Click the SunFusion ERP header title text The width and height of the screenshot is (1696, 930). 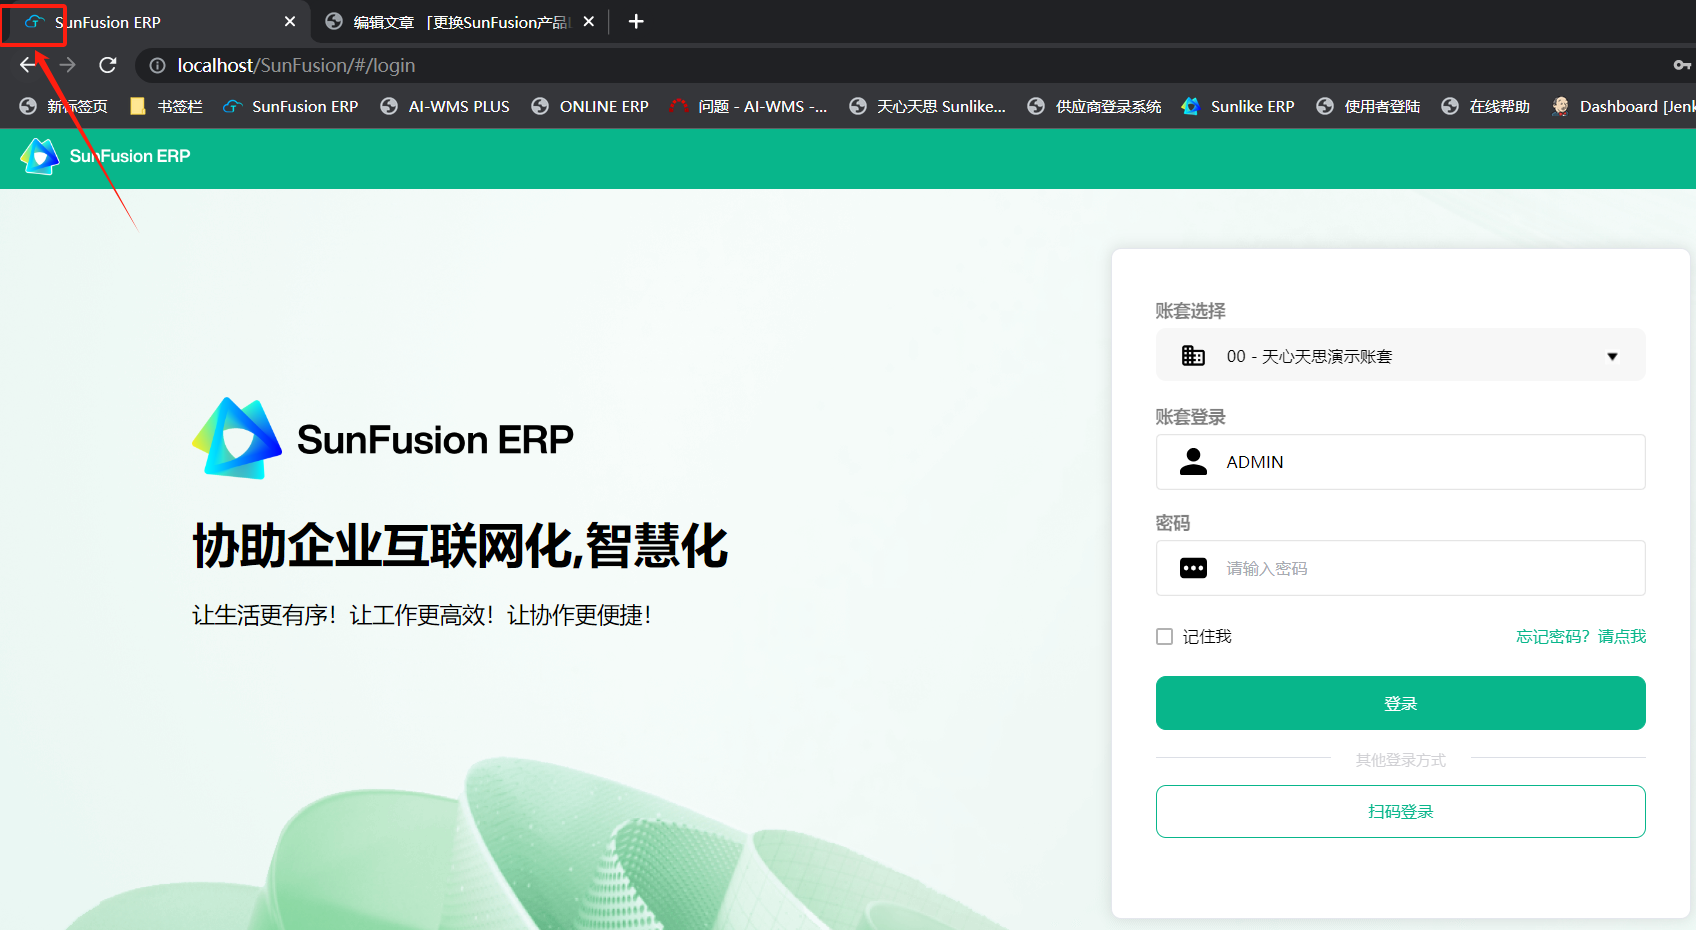130,156
